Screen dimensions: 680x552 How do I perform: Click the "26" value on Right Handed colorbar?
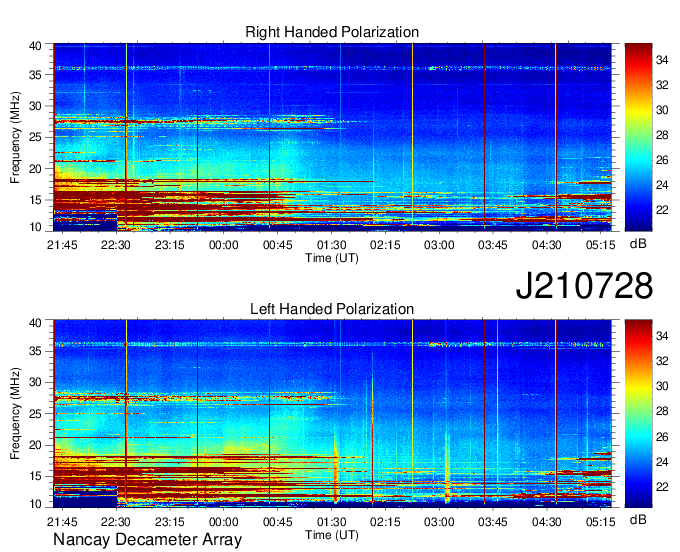[x=662, y=160]
